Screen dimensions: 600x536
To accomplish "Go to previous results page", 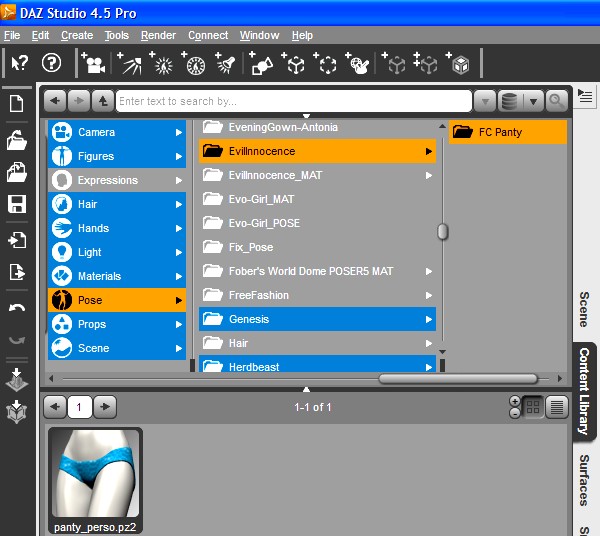I will [x=55, y=407].
